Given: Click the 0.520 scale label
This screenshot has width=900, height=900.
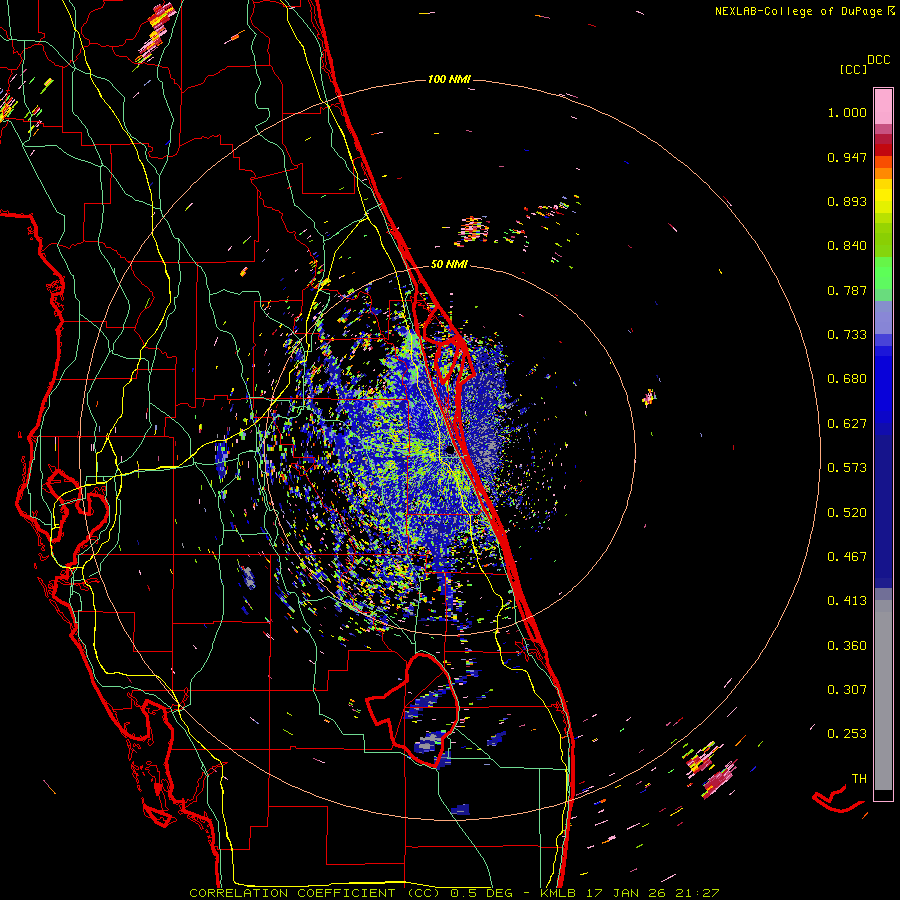Looking at the screenshot, I should pyautogui.click(x=847, y=513).
